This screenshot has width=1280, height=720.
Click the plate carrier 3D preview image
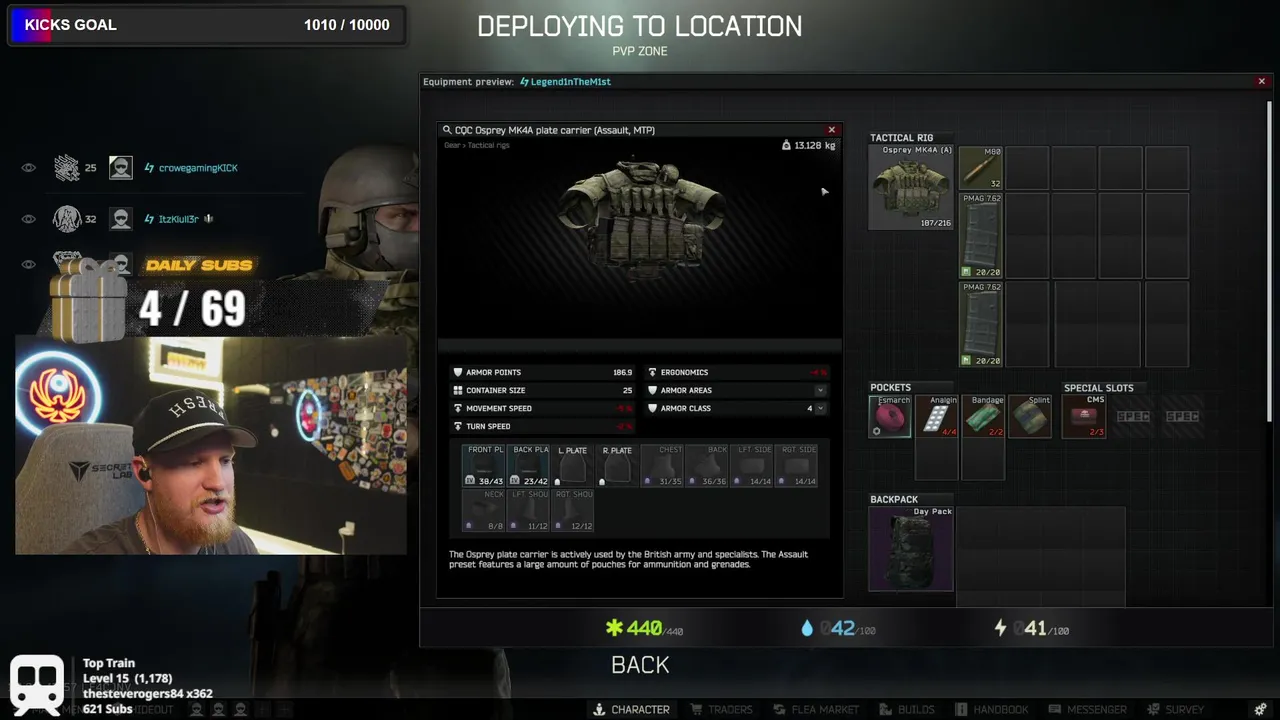point(640,220)
